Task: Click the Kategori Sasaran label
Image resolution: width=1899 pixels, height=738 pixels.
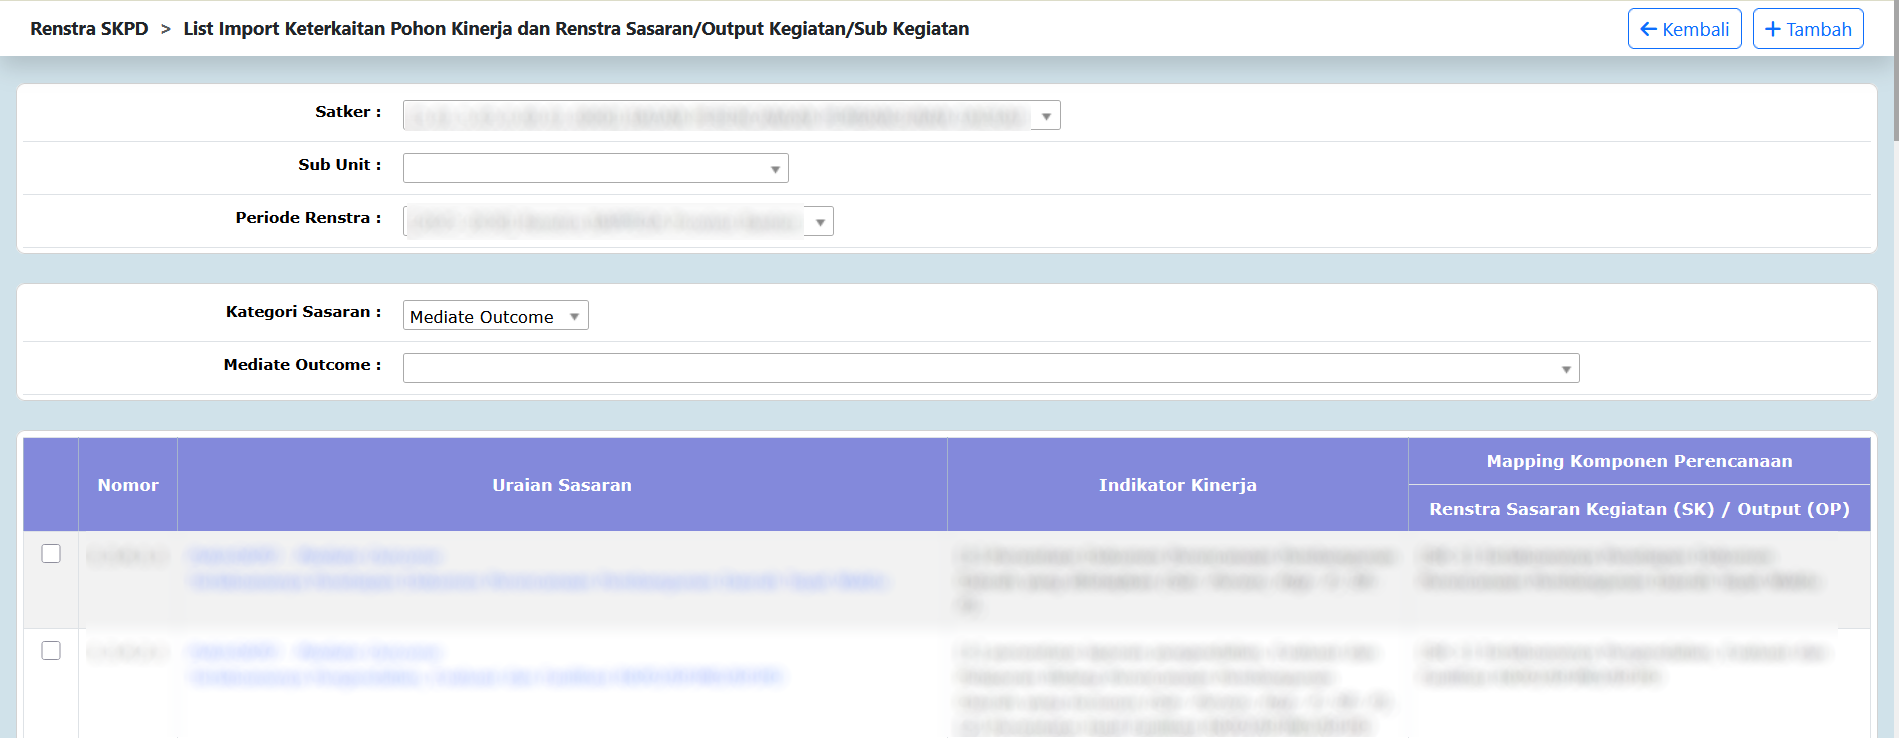Action: (x=303, y=312)
